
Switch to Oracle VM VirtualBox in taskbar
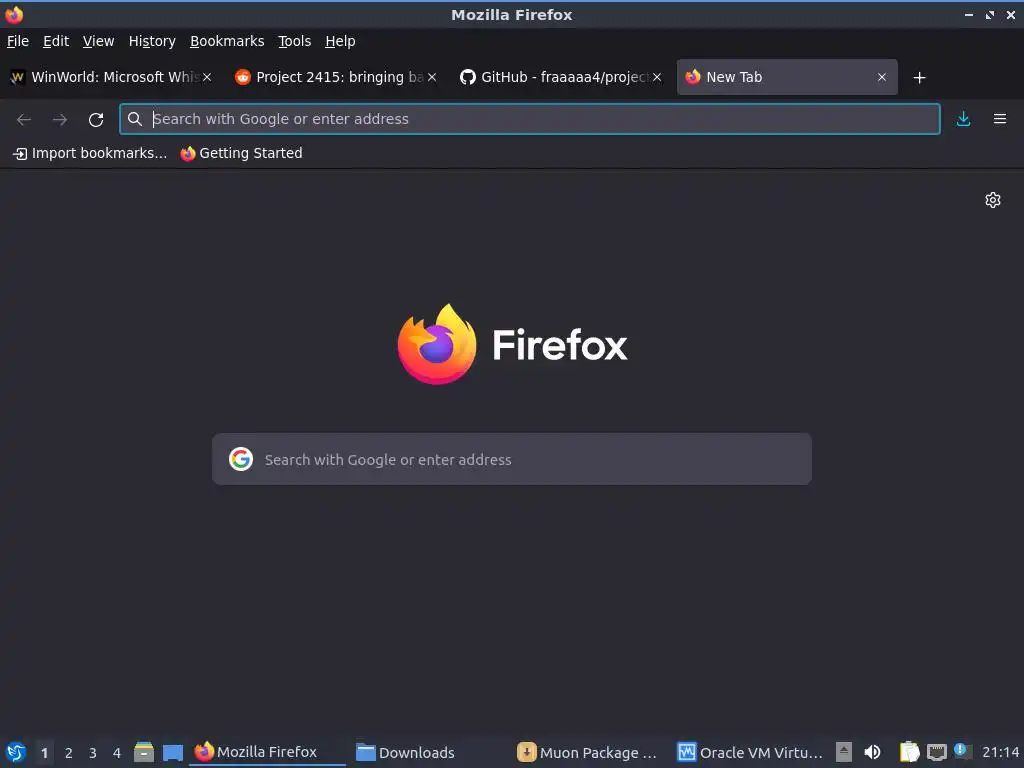click(x=751, y=752)
